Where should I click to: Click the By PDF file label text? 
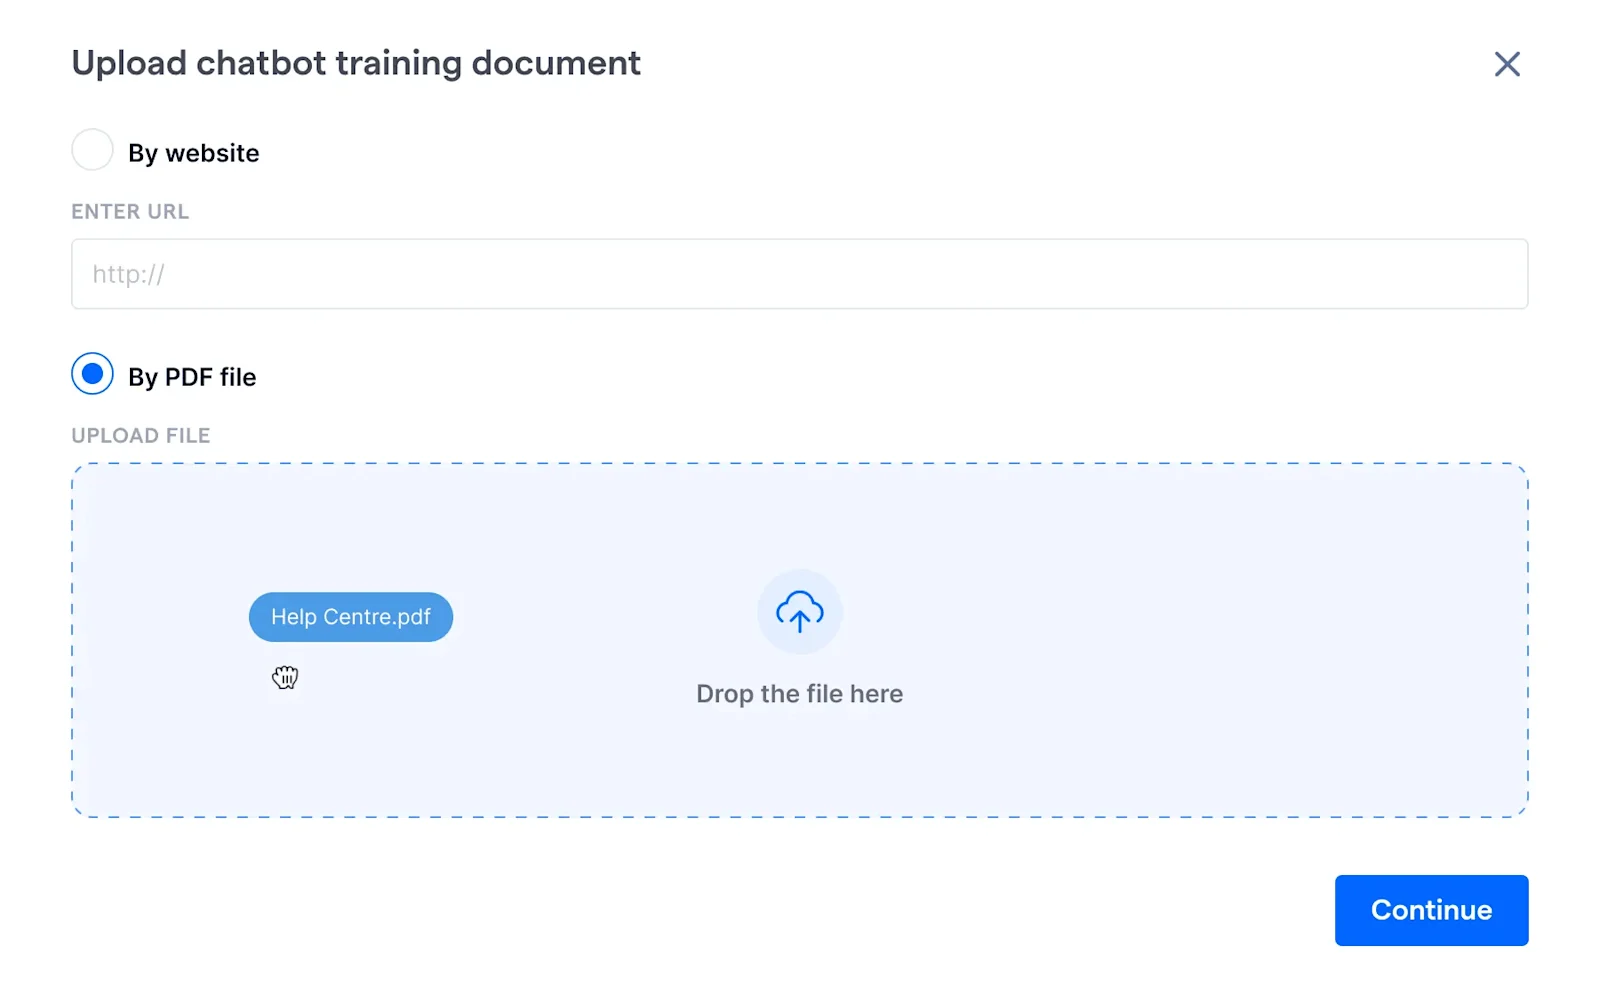[192, 377]
